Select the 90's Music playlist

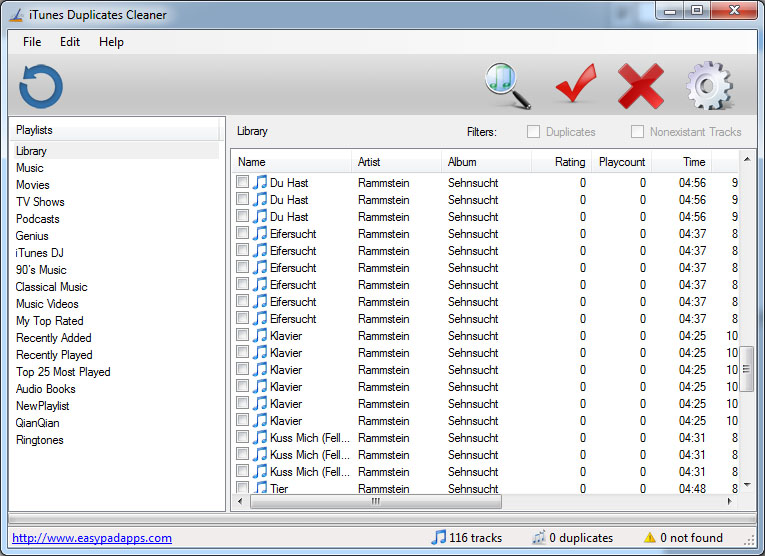click(41, 270)
